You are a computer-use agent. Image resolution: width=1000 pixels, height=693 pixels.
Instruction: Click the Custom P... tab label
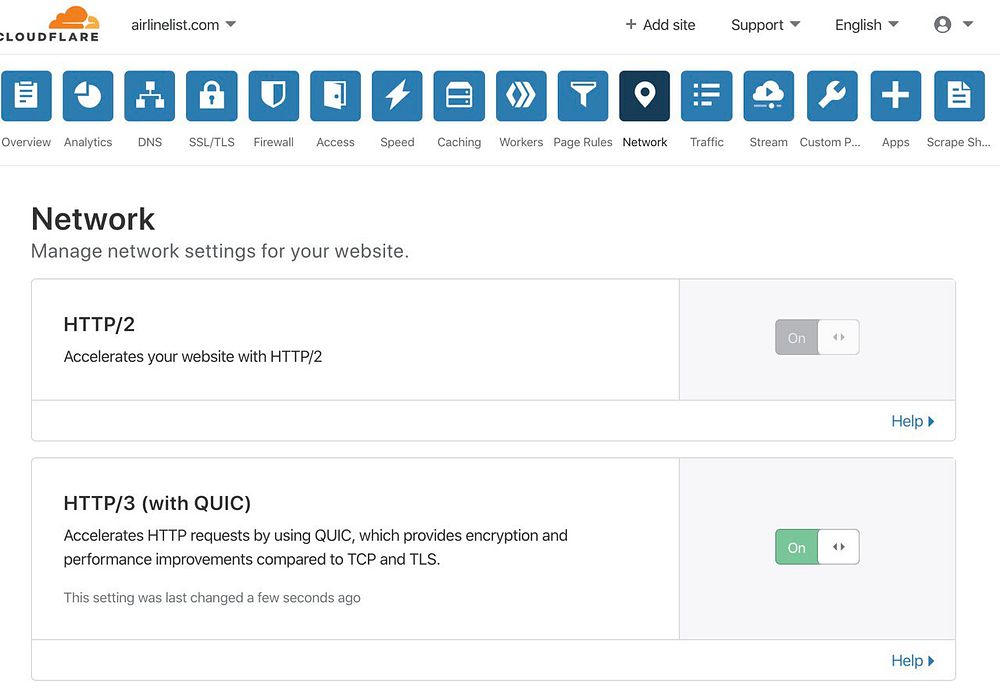(830, 142)
